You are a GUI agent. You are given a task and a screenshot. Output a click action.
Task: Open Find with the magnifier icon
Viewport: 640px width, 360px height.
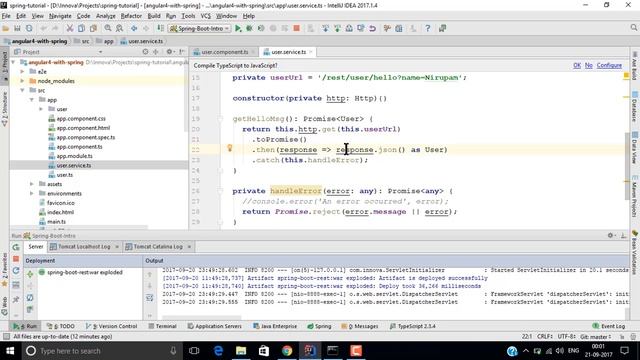click(x=108, y=28)
